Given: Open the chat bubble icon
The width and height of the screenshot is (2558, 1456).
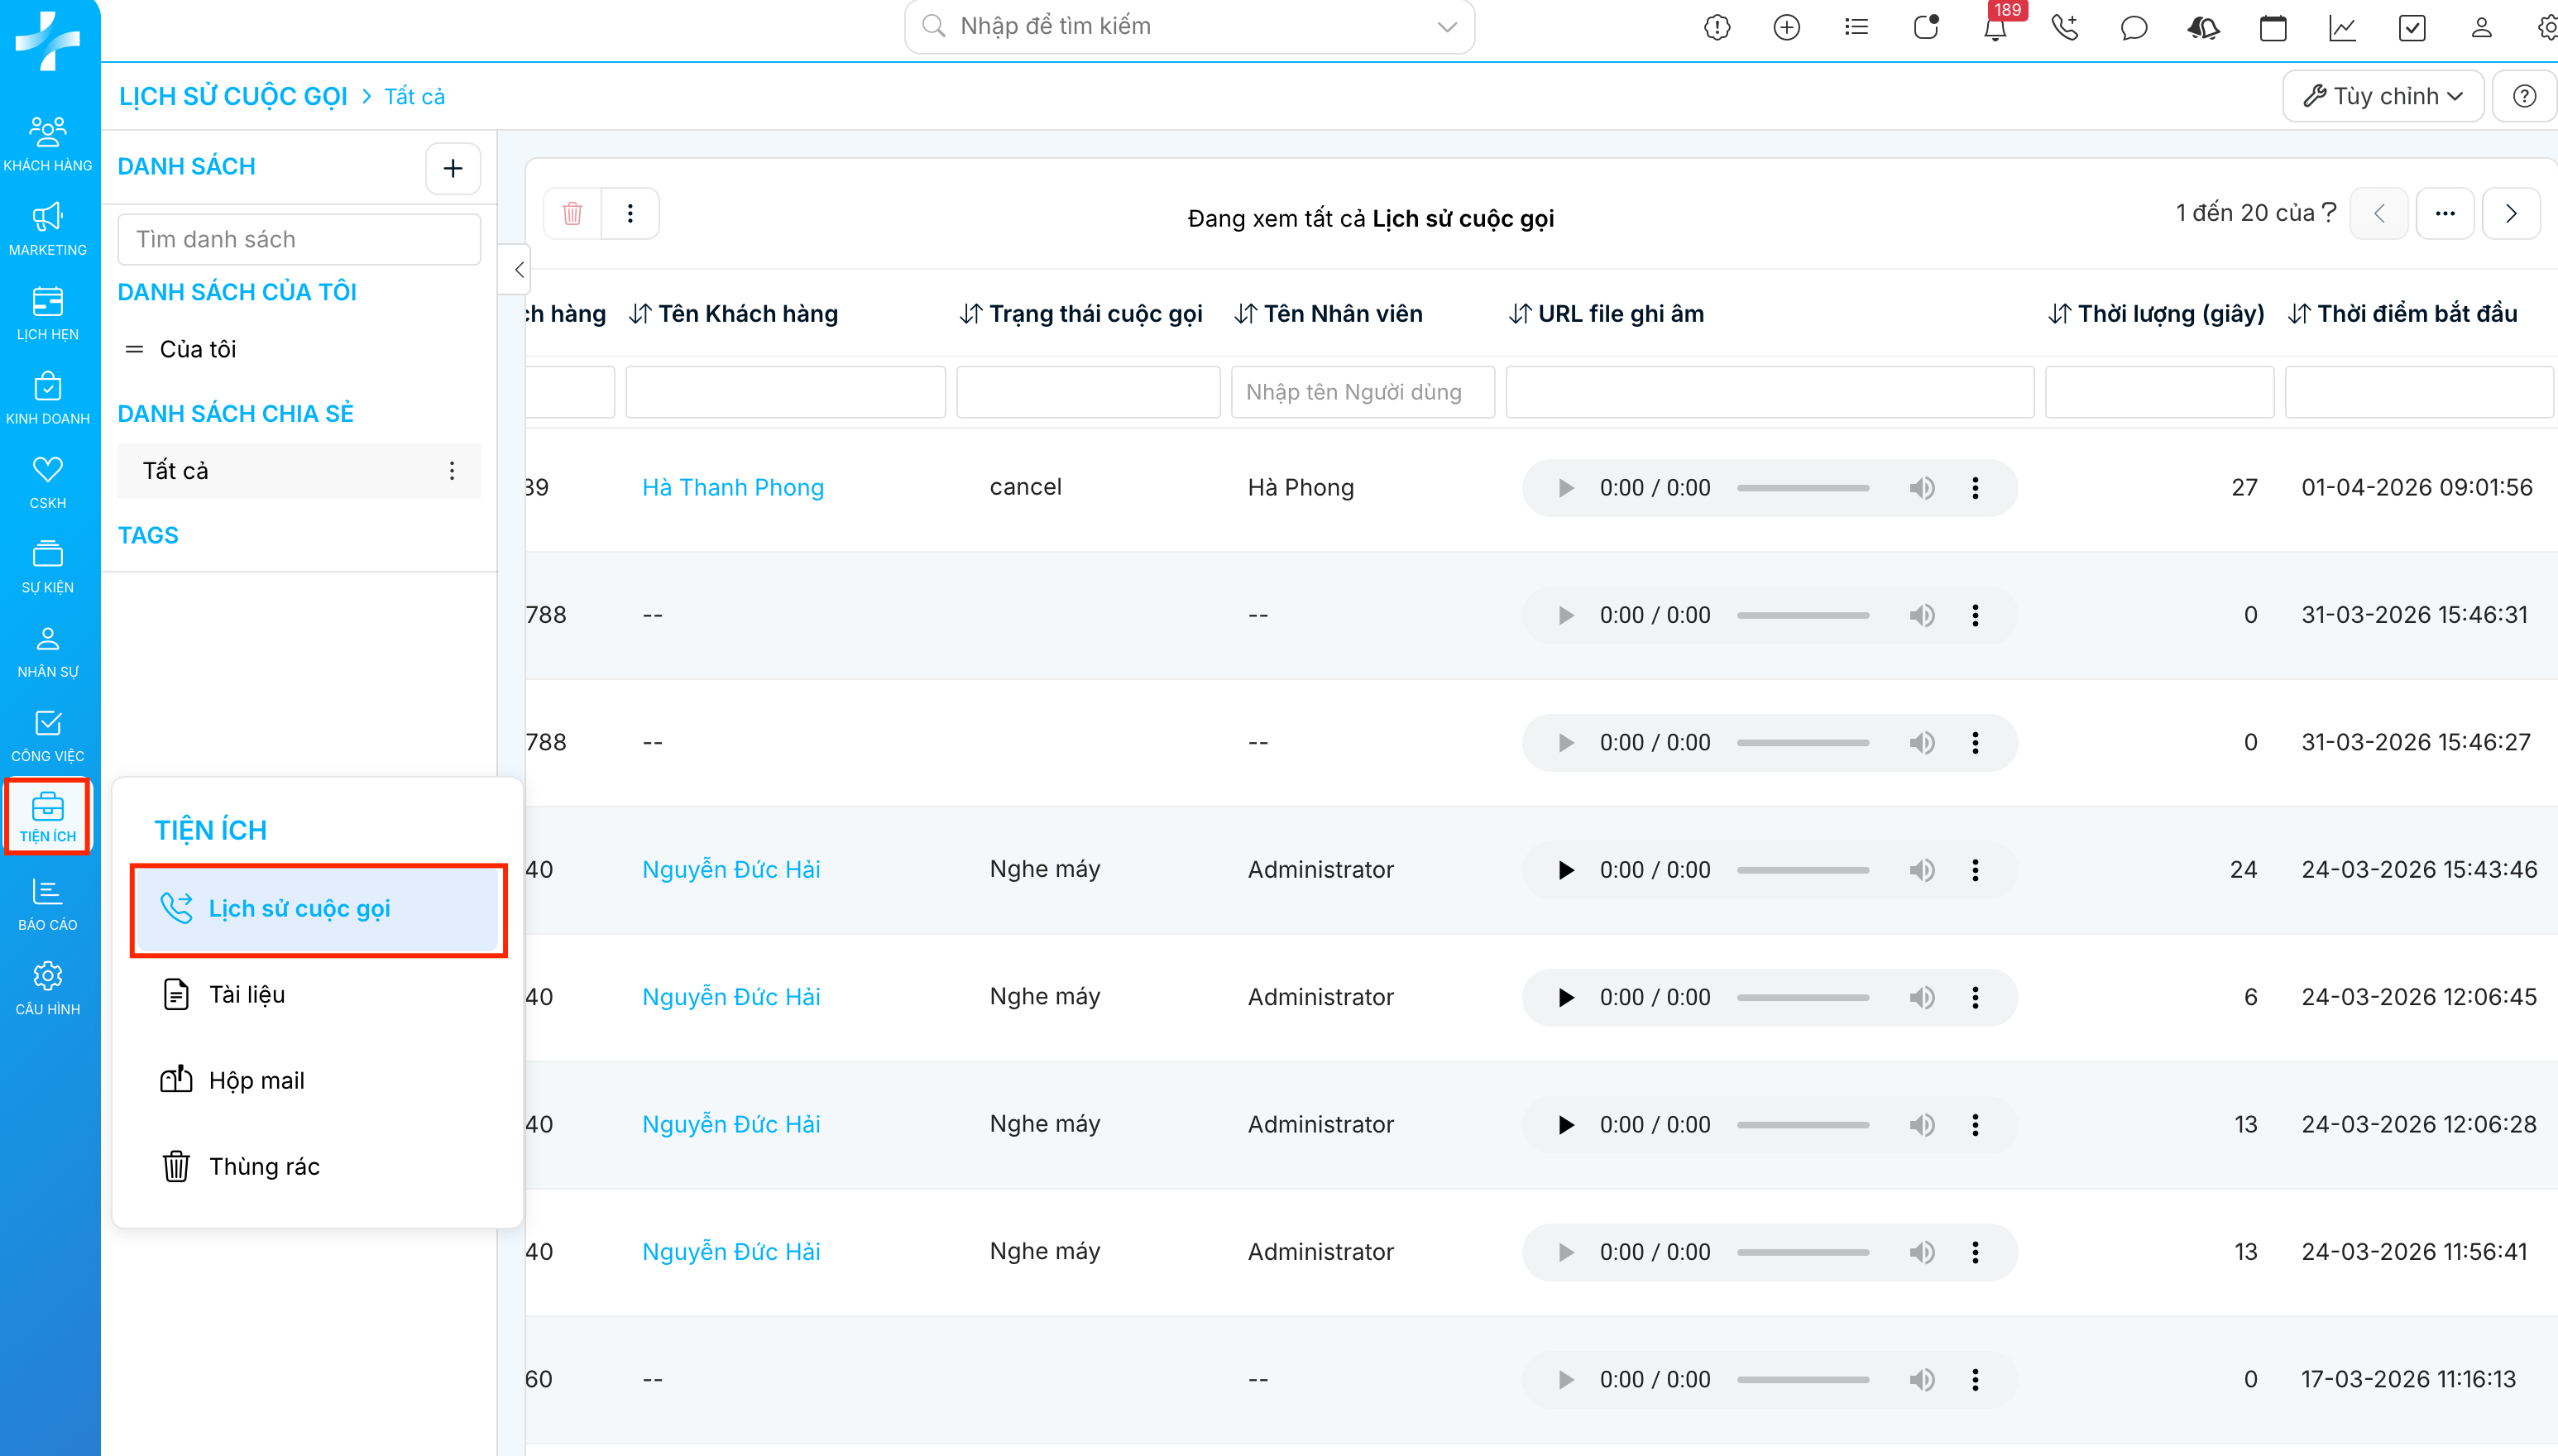Looking at the screenshot, I should (x=2134, y=27).
